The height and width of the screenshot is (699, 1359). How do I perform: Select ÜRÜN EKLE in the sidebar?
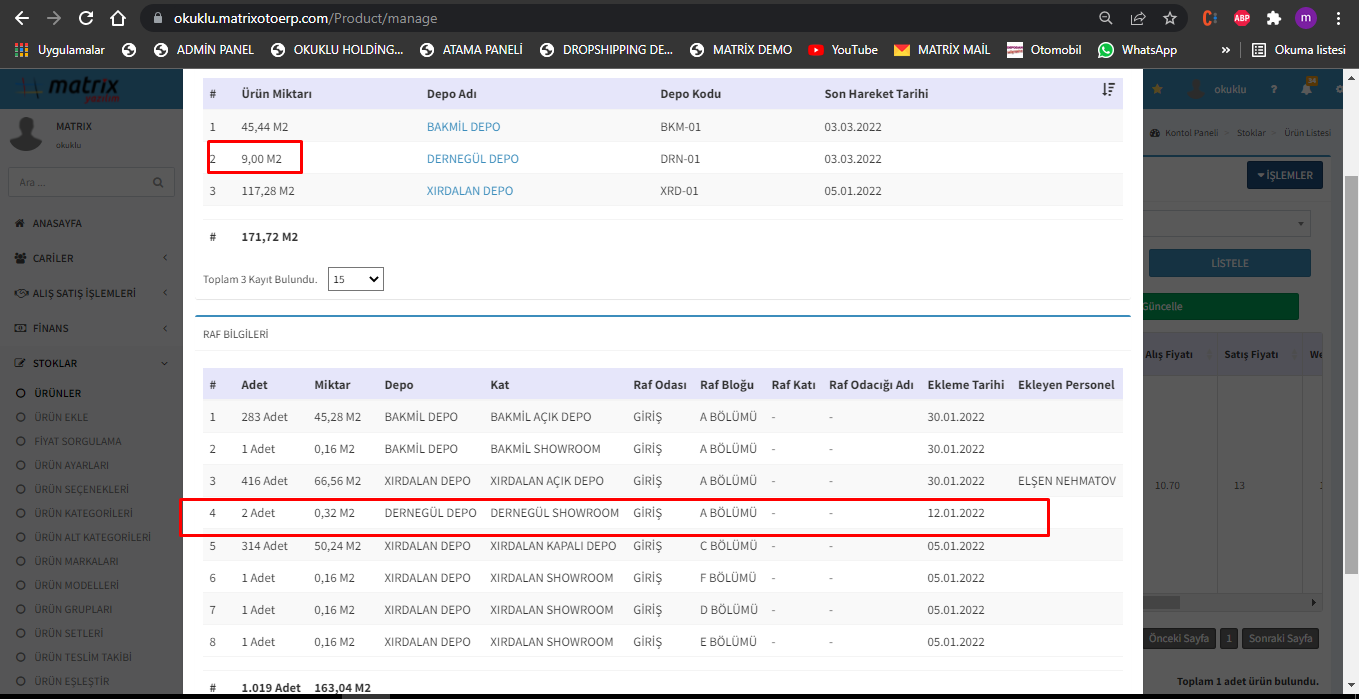click(x=61, y=417)
